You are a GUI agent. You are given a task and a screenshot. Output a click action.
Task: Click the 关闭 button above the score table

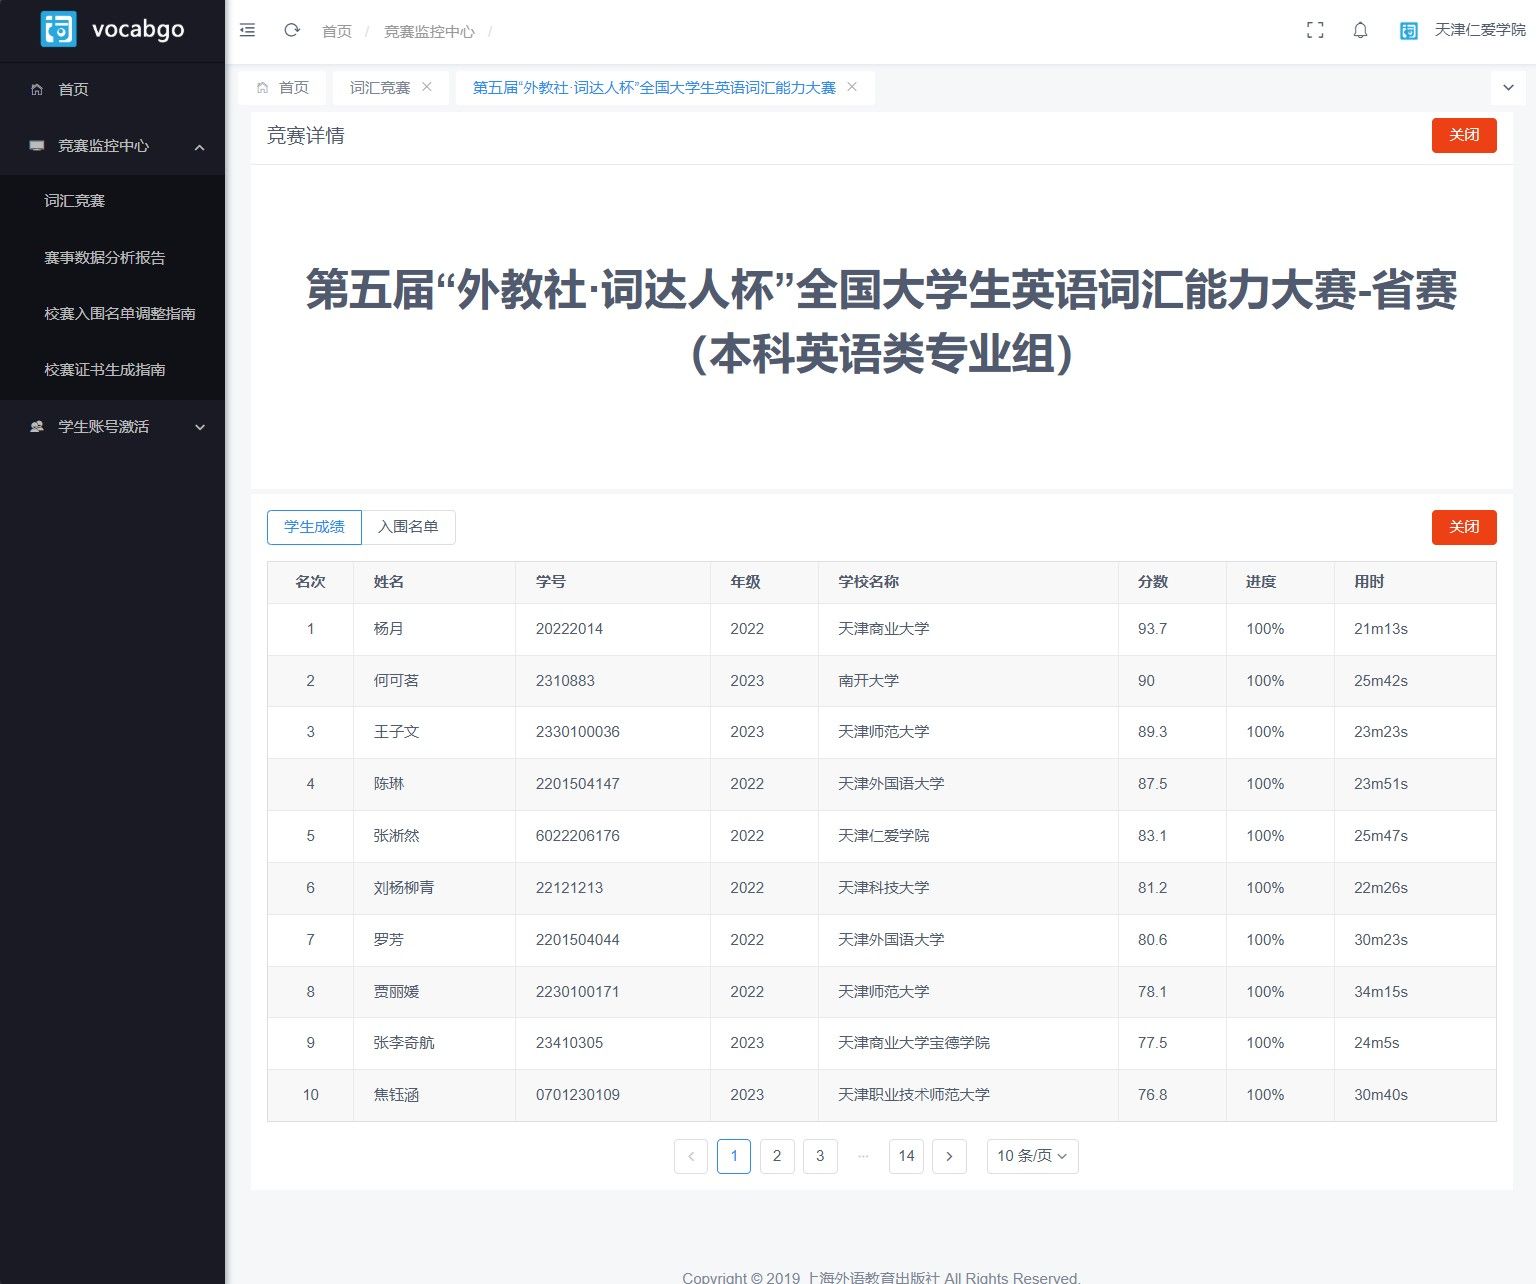click(x=1464, y=527)
